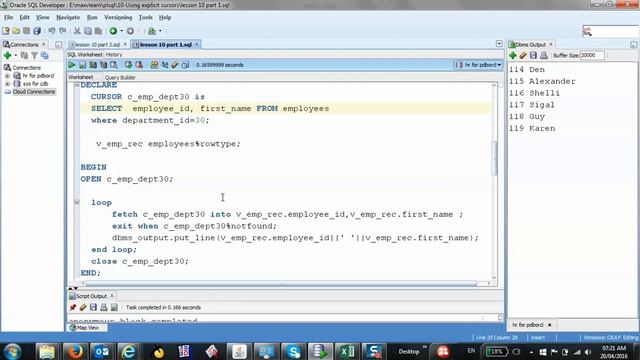Click the Buffer Size input field

coord(592,56)
